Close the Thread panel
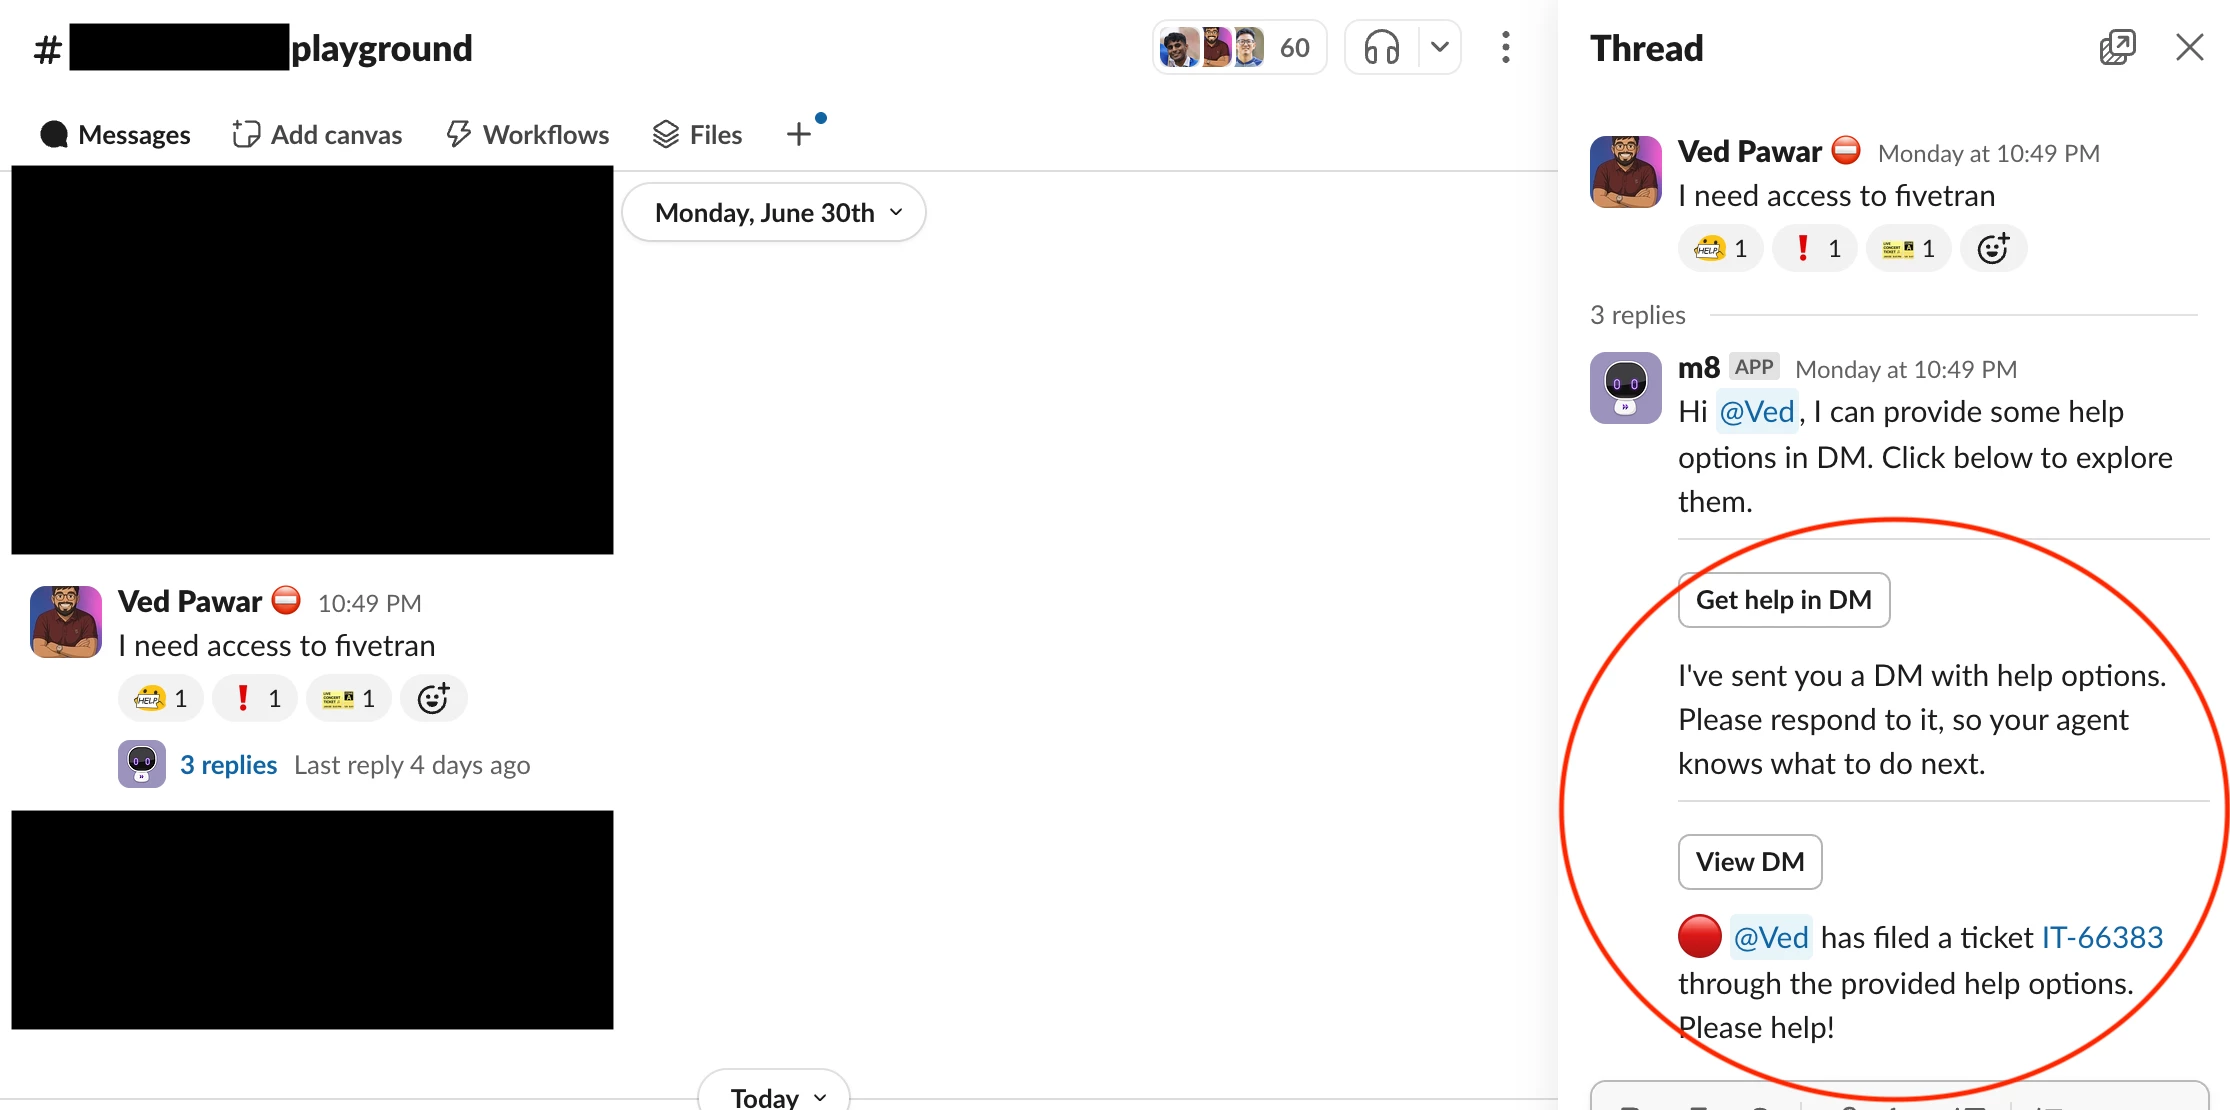This screenshot has width=2230, height=1110. [x=2189, y=47]
